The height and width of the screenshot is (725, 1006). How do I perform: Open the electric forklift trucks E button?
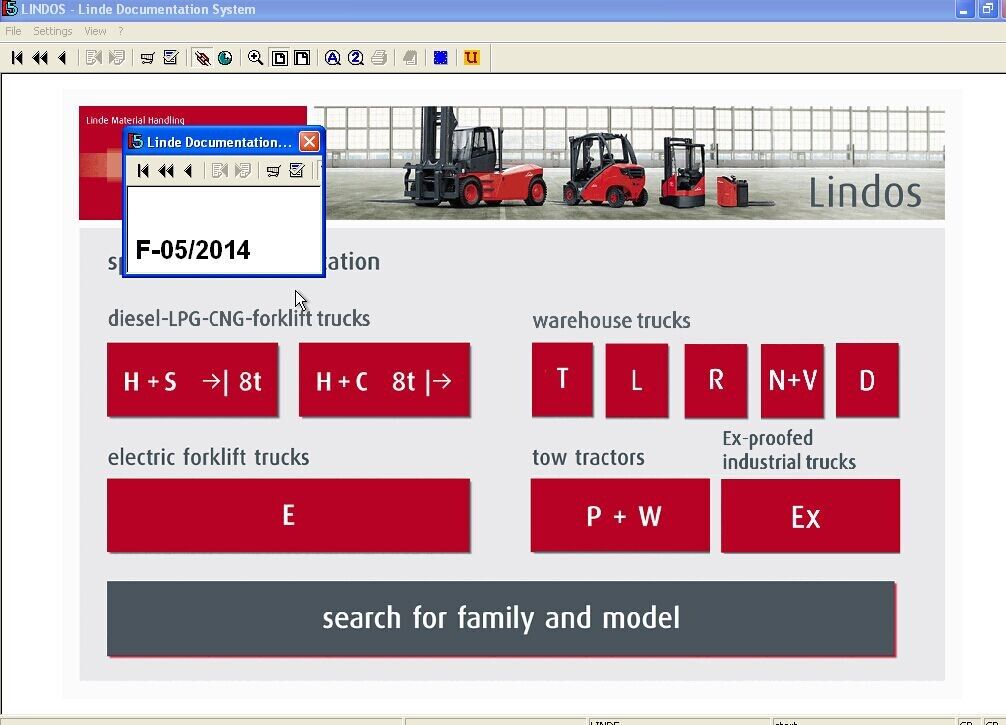click(288, 515)
